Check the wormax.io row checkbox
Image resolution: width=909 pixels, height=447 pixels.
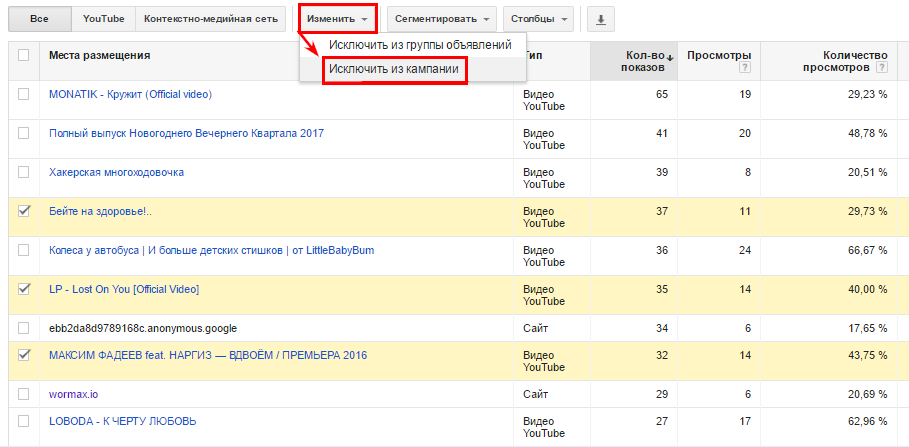(24, 394)
